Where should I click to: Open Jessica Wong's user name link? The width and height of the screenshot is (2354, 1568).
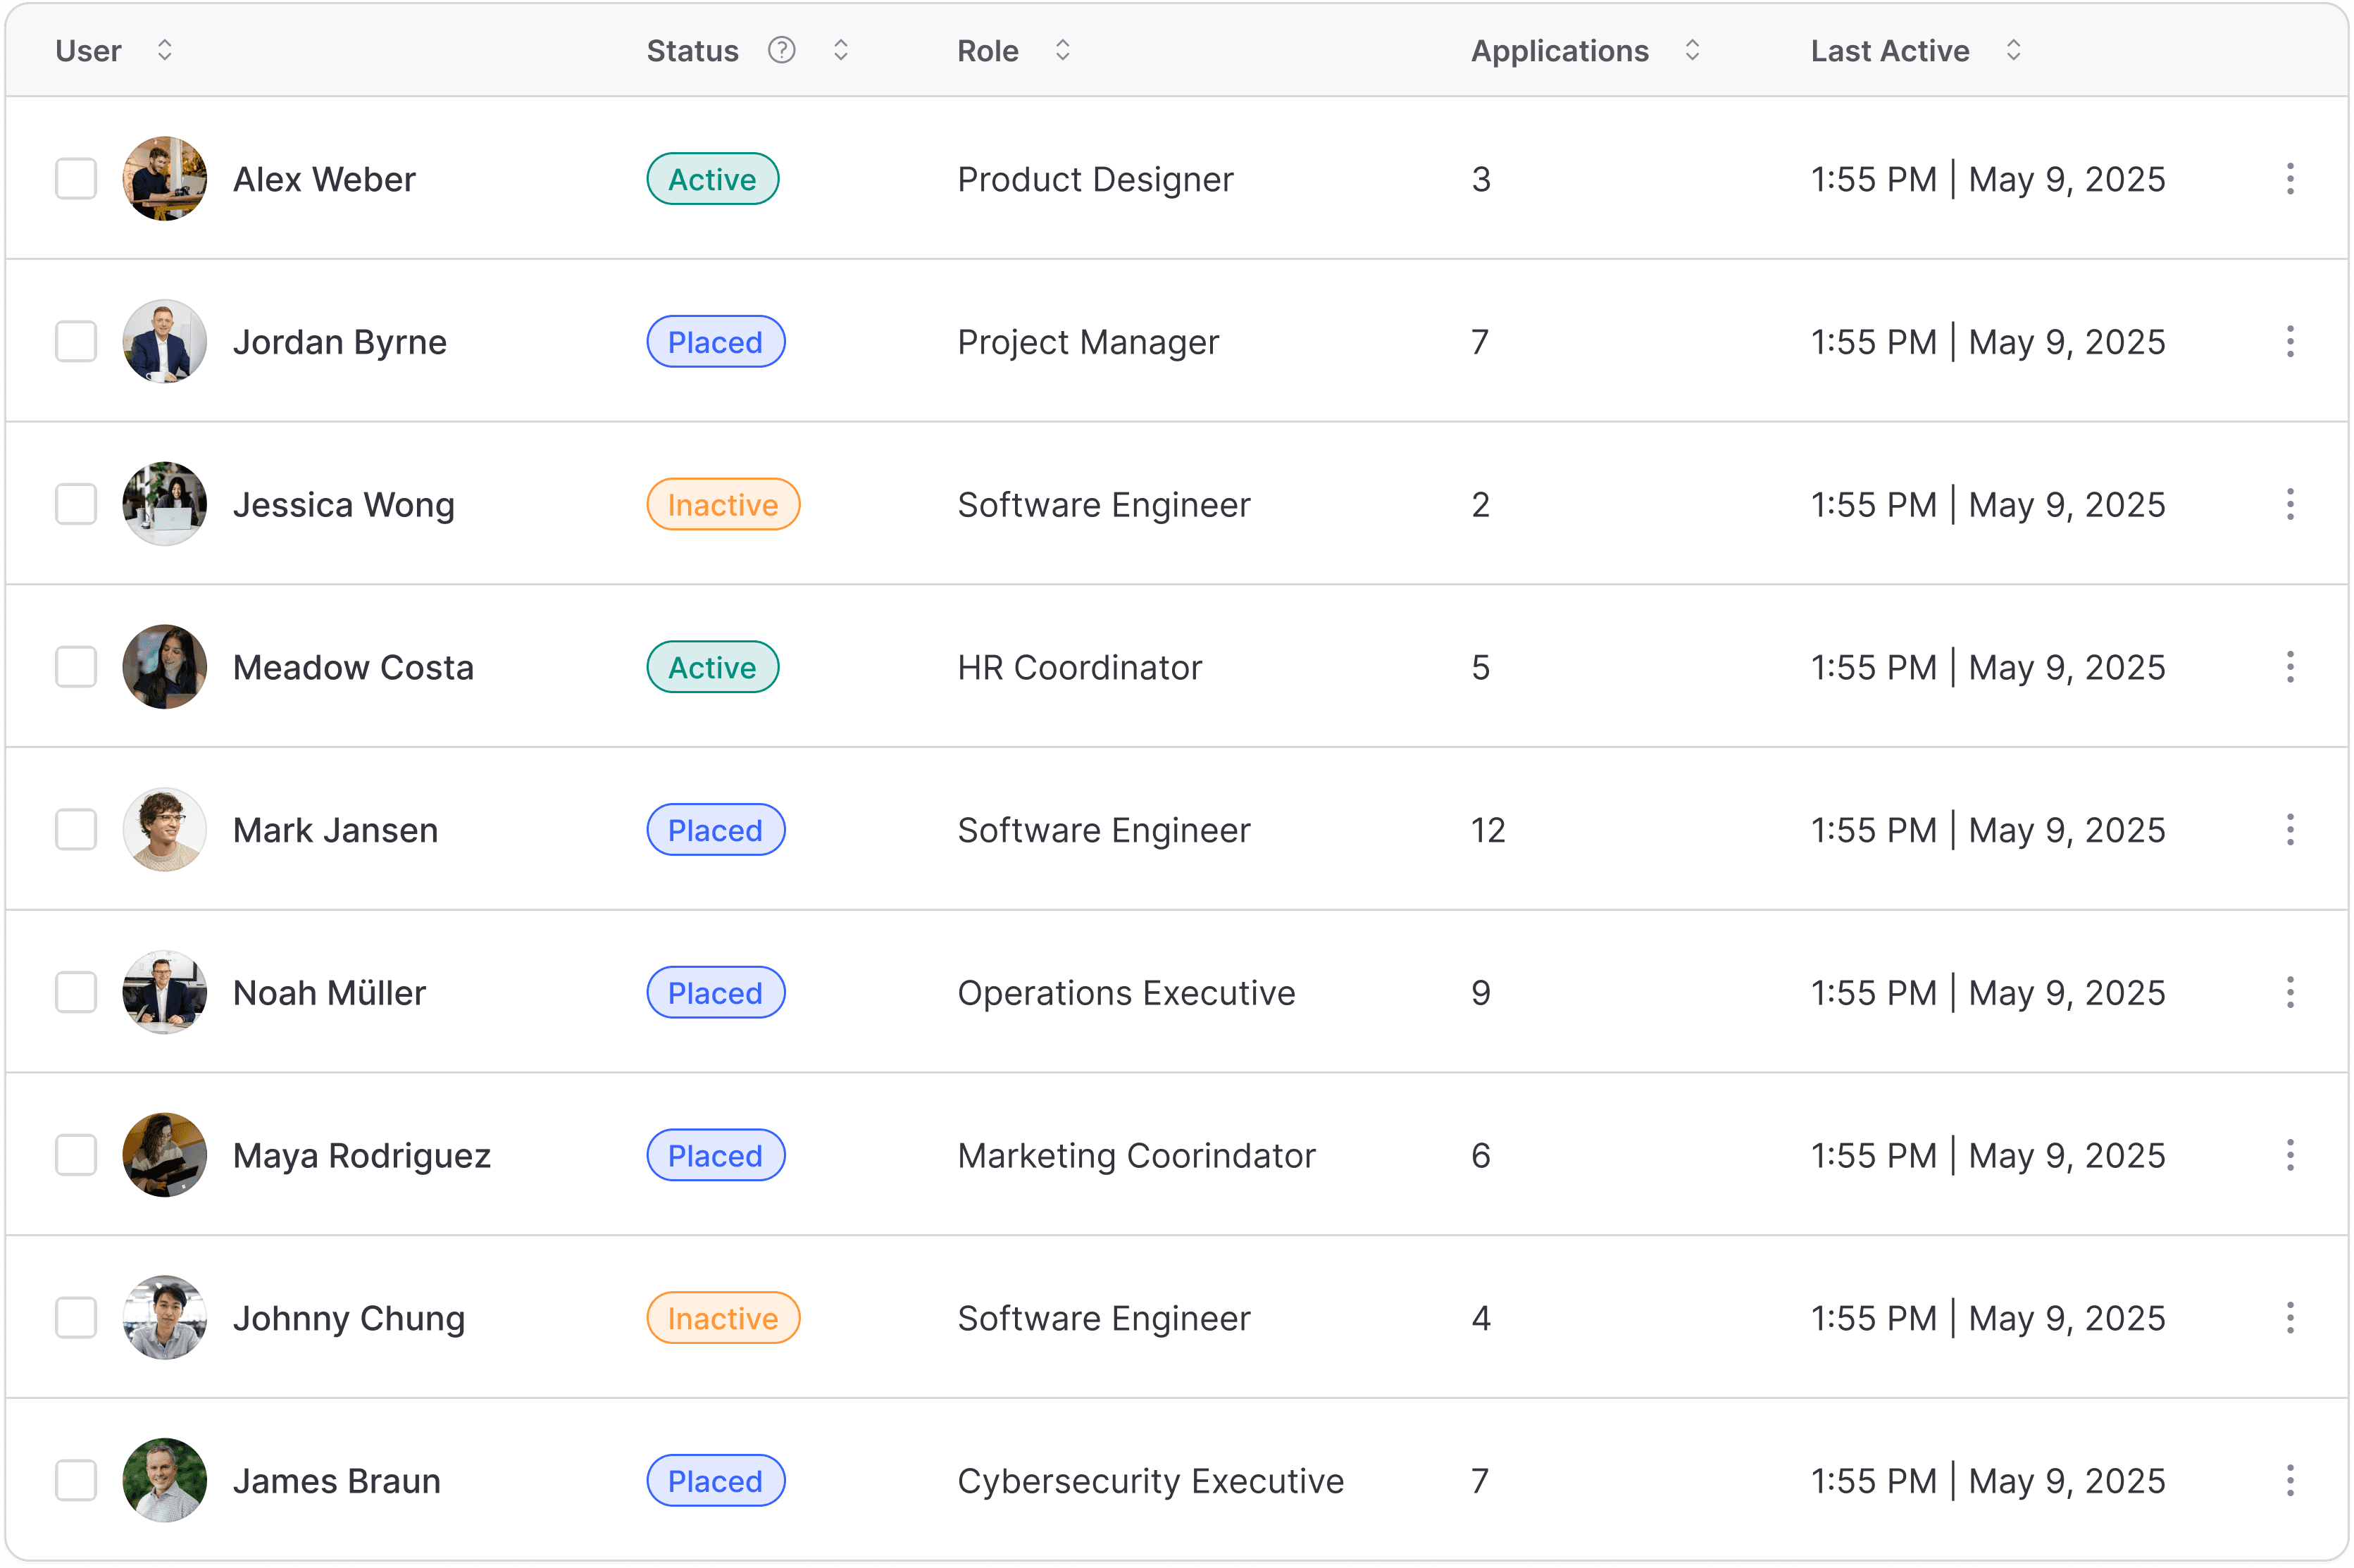click(x=343, y=505)
